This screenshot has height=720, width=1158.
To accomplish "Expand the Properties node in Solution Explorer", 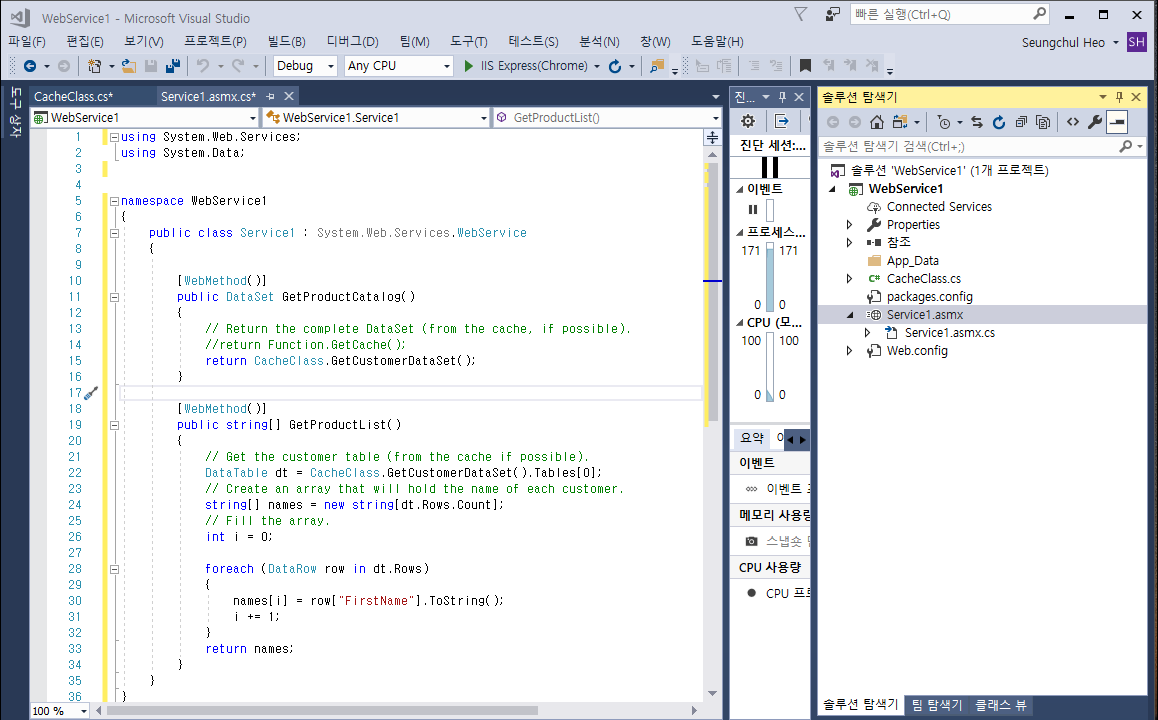I will tap(850, 225).
